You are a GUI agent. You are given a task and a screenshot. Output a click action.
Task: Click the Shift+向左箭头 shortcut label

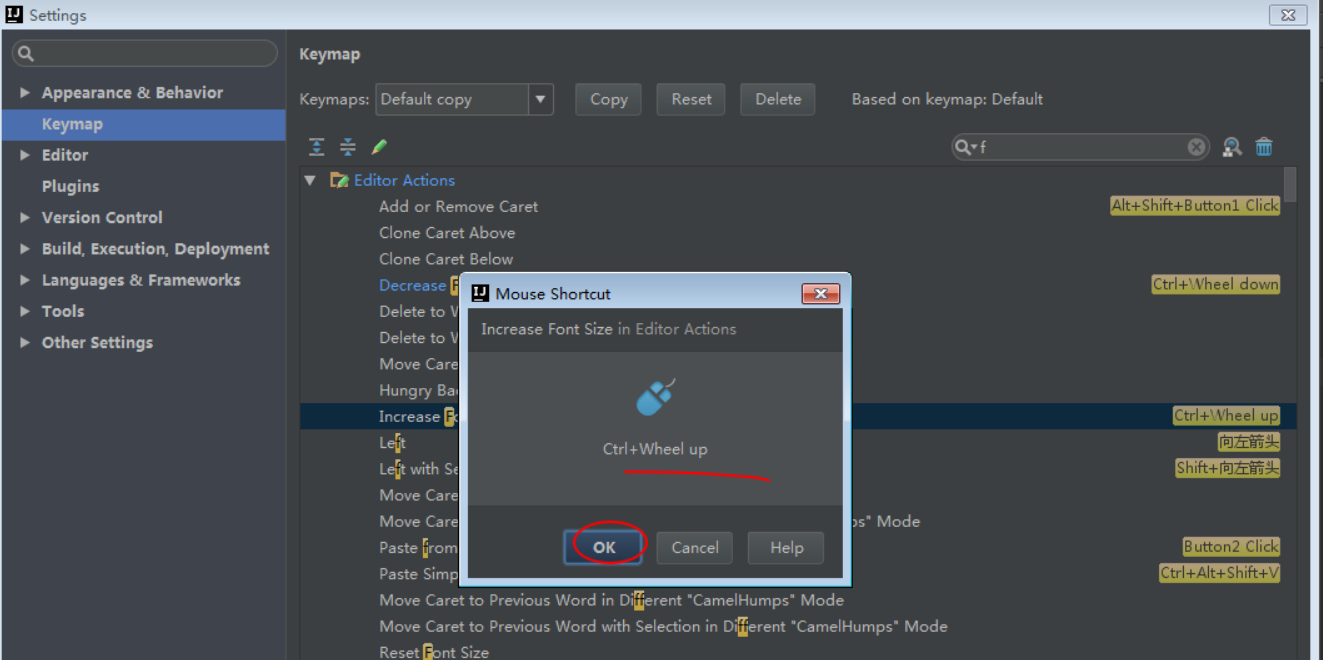pyautogui.click(x=1228, y=468)
